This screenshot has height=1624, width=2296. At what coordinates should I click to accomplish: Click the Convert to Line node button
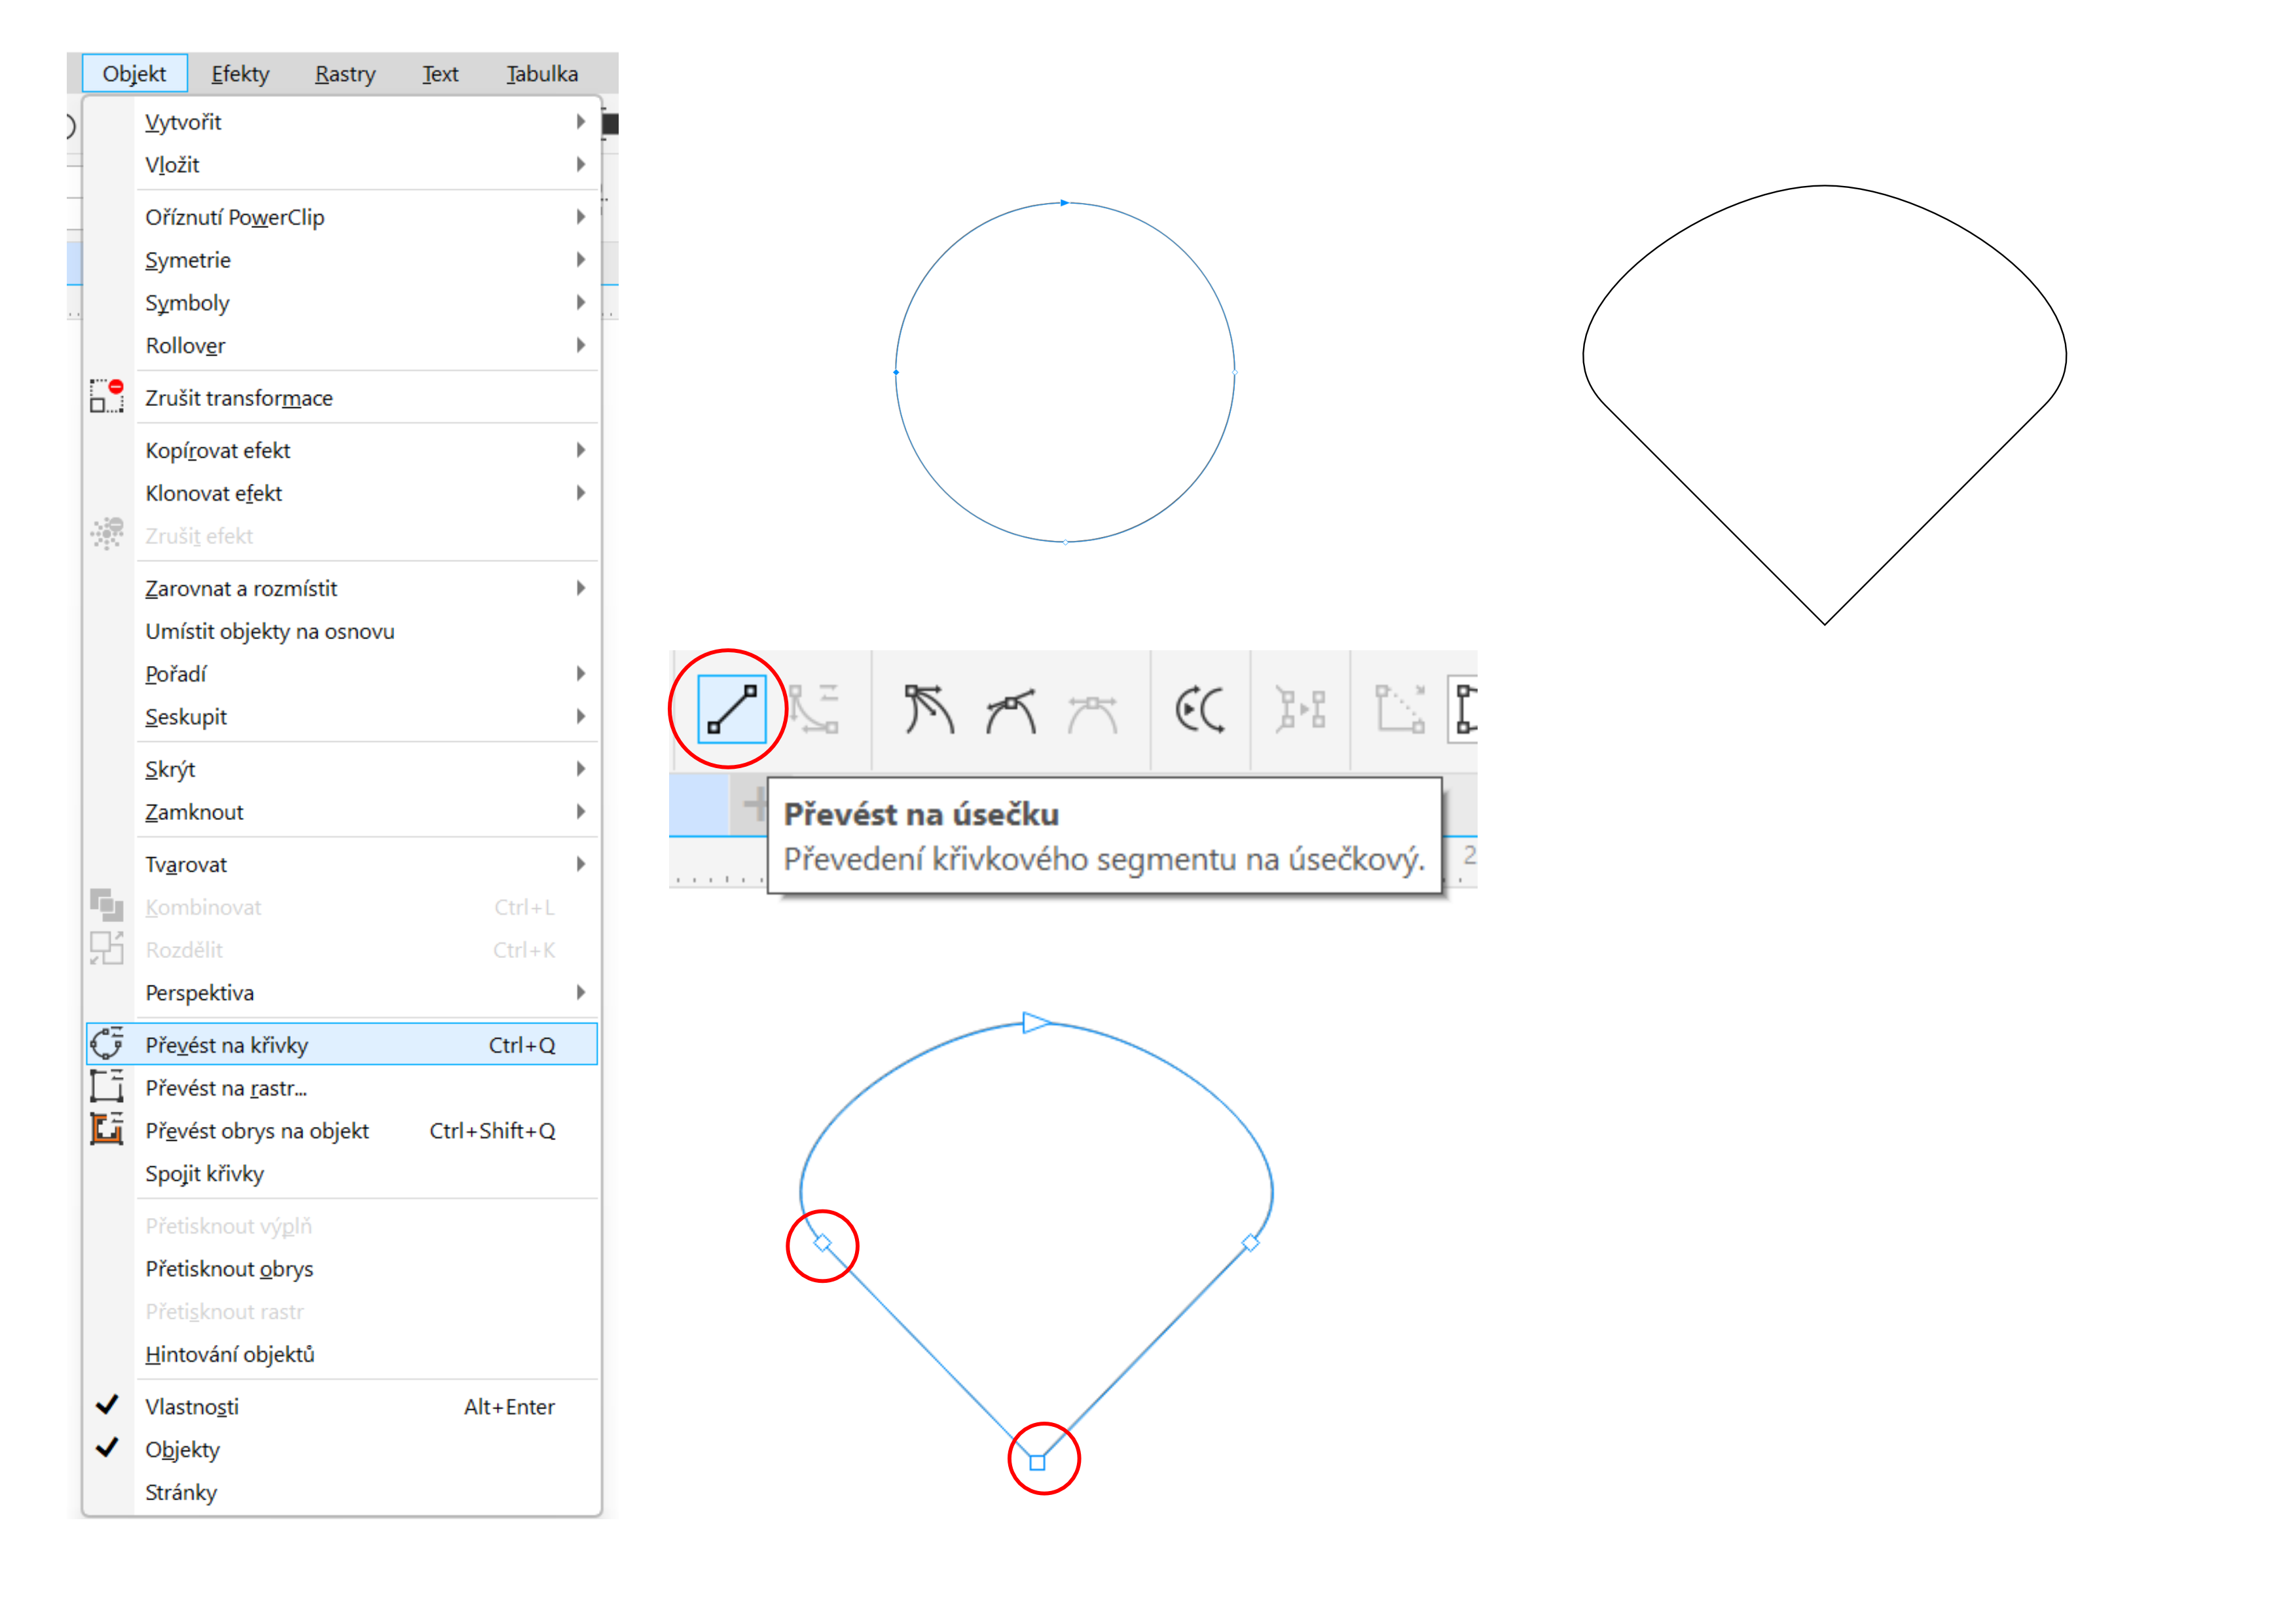tap(731, 709)
